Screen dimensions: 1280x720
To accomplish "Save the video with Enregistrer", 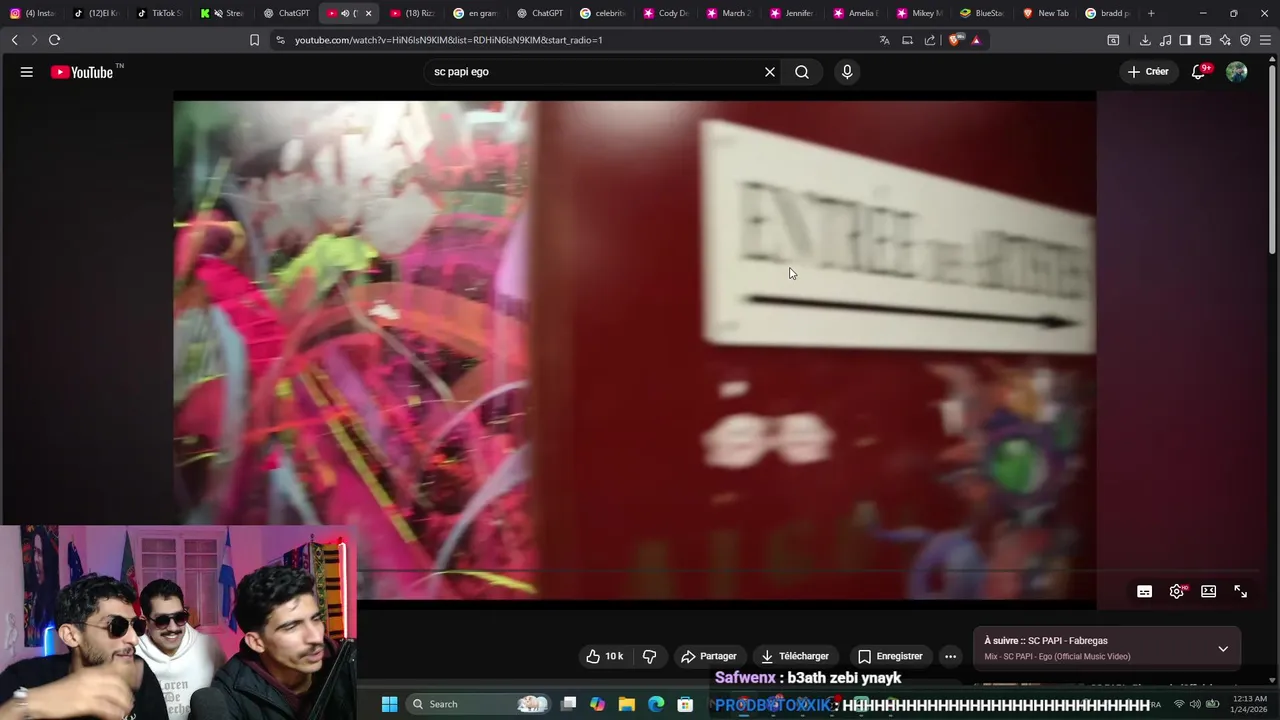I will 890,656.
